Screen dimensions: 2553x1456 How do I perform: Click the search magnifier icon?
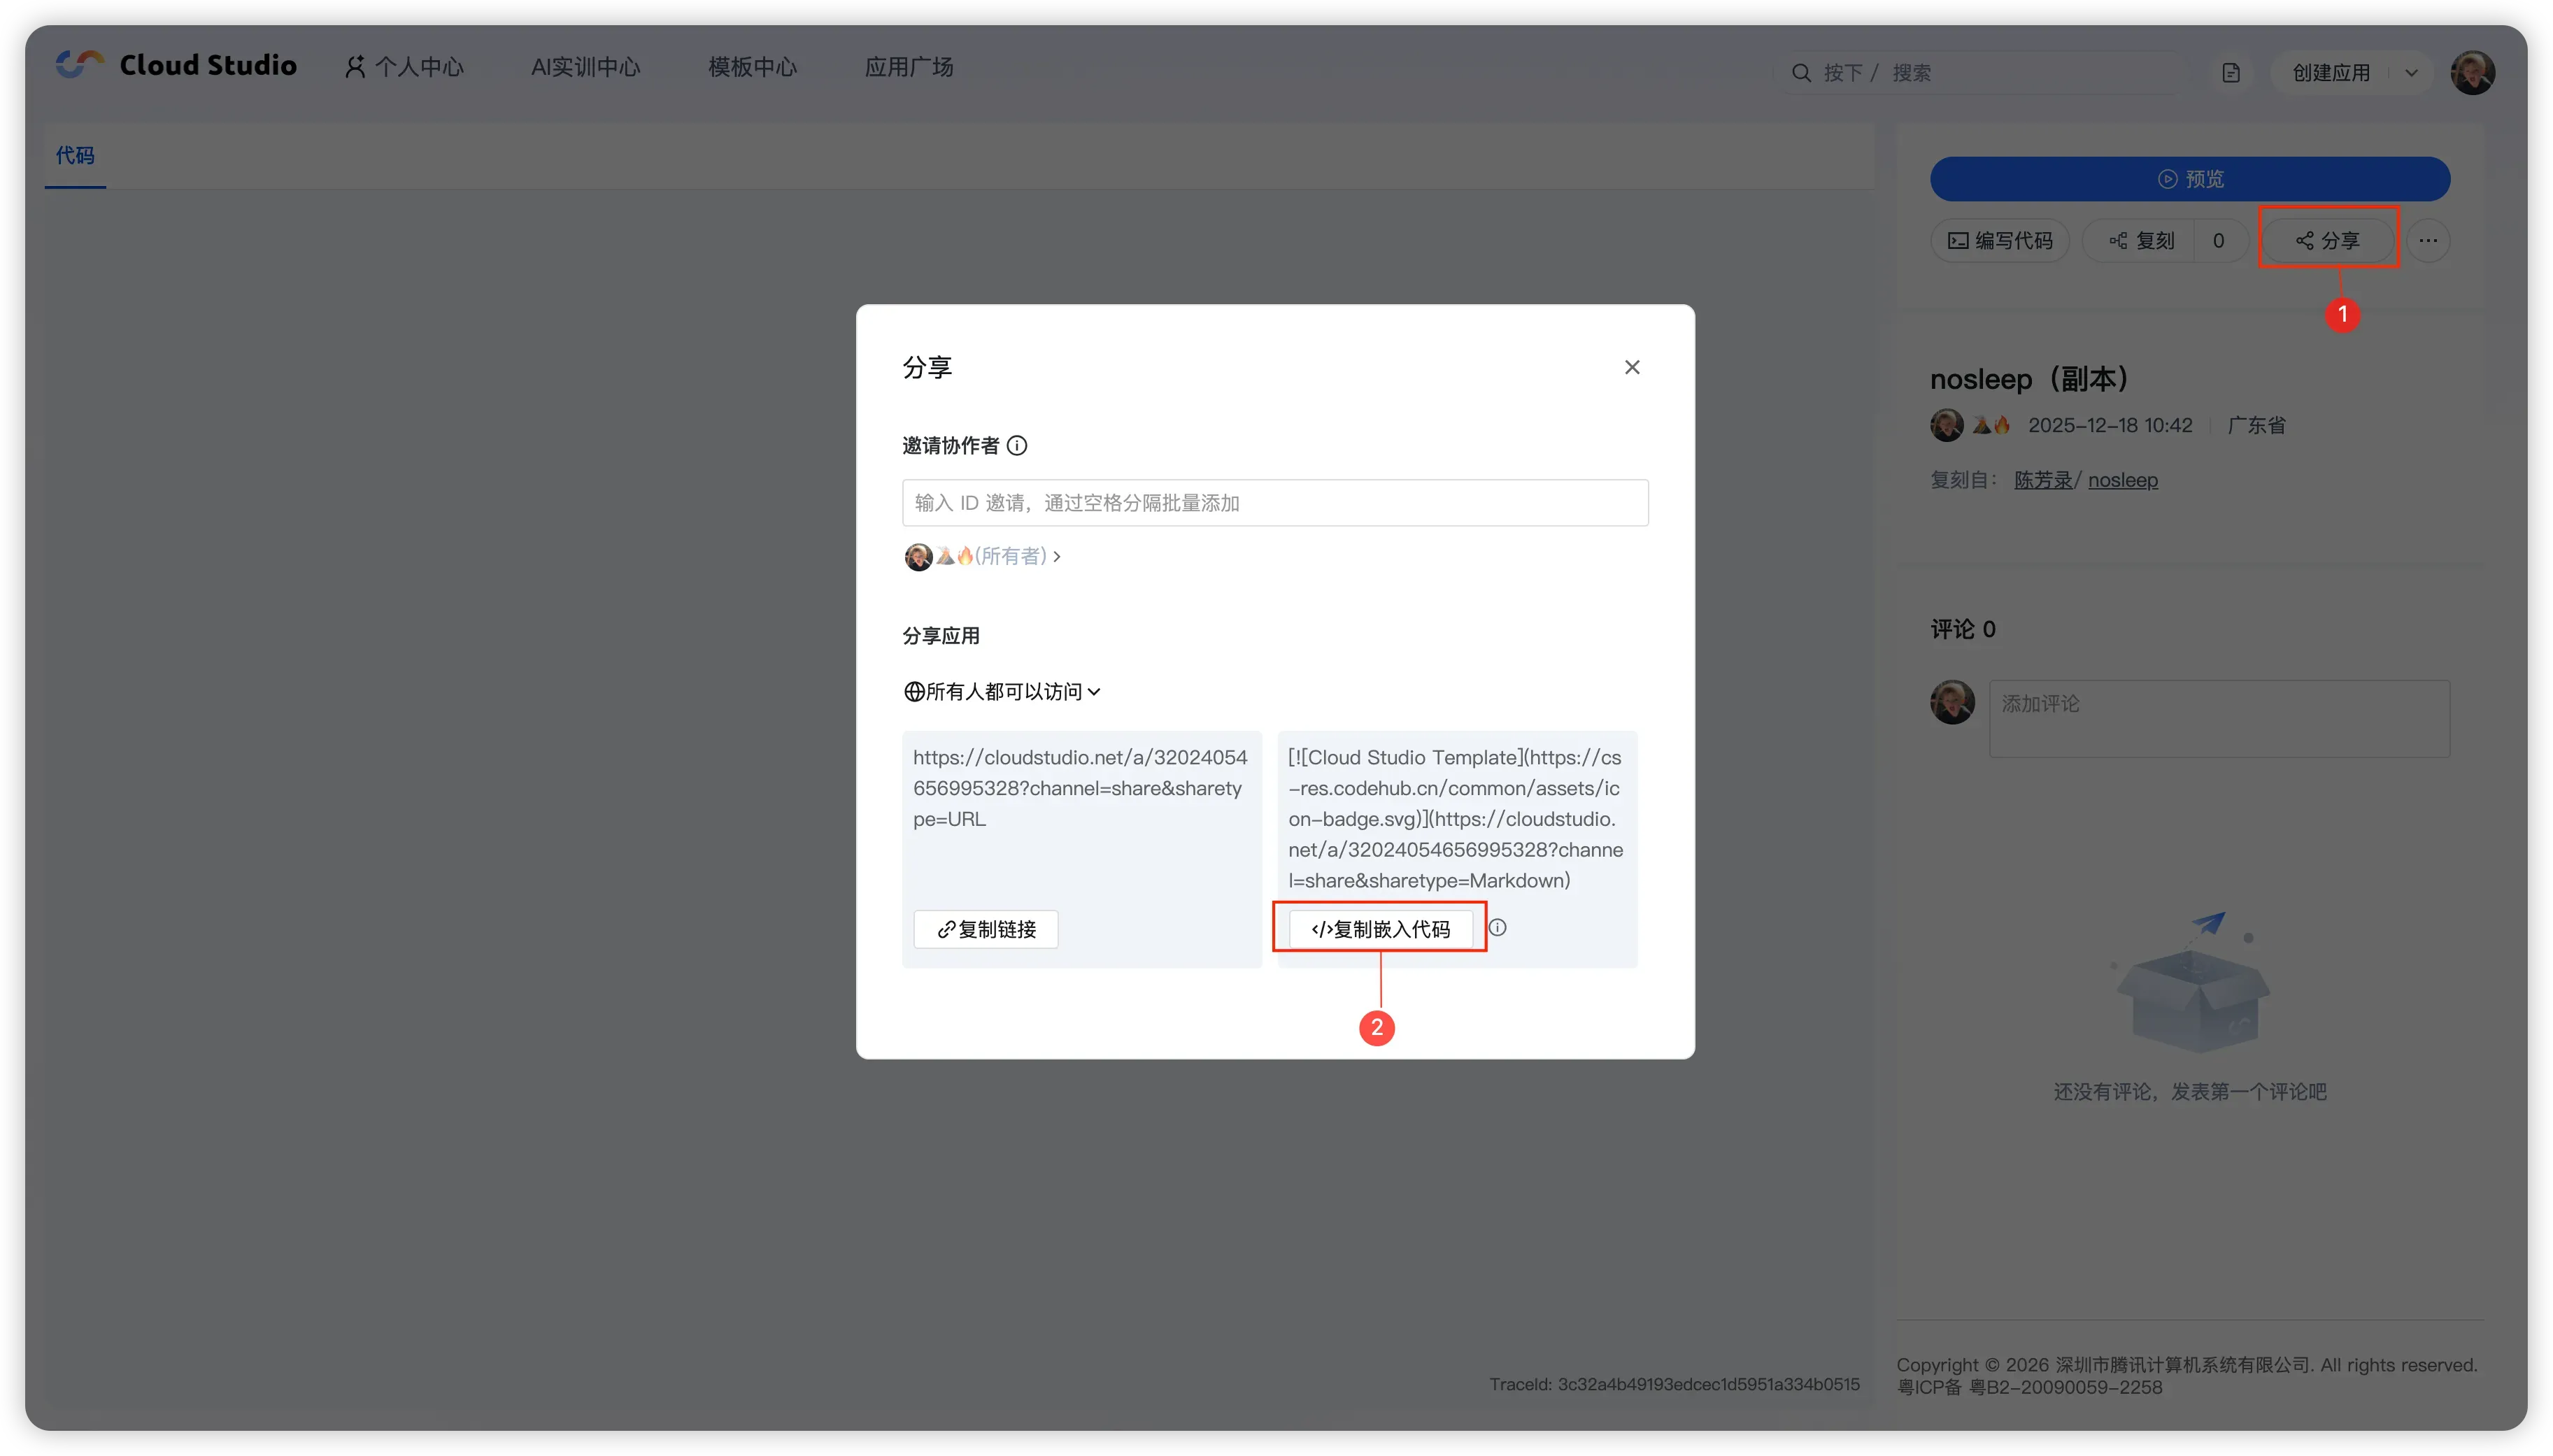[x=1801, y=73]
